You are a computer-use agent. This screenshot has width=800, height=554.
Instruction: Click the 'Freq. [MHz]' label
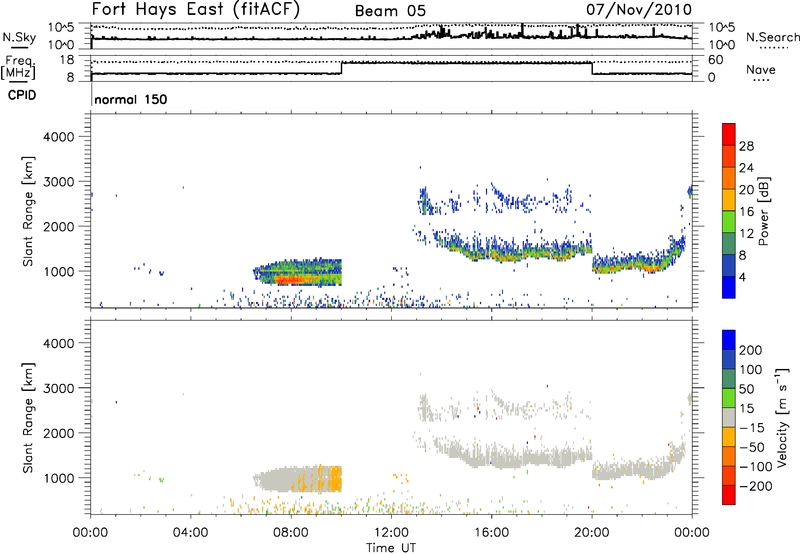[18, 68]
